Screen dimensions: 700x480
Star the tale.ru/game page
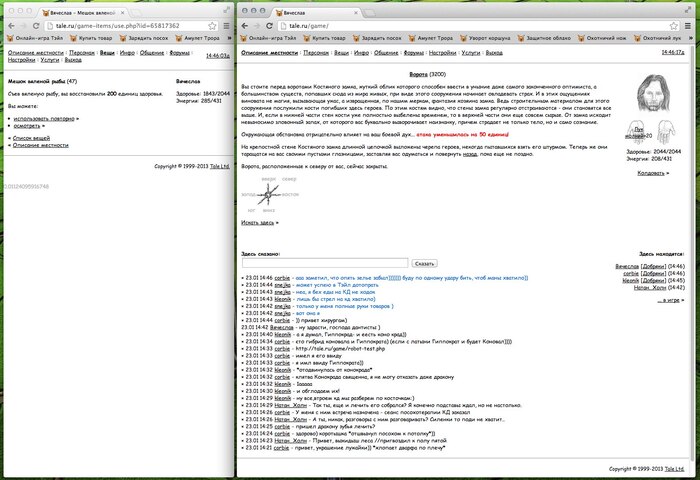click(x=674, y=26)
